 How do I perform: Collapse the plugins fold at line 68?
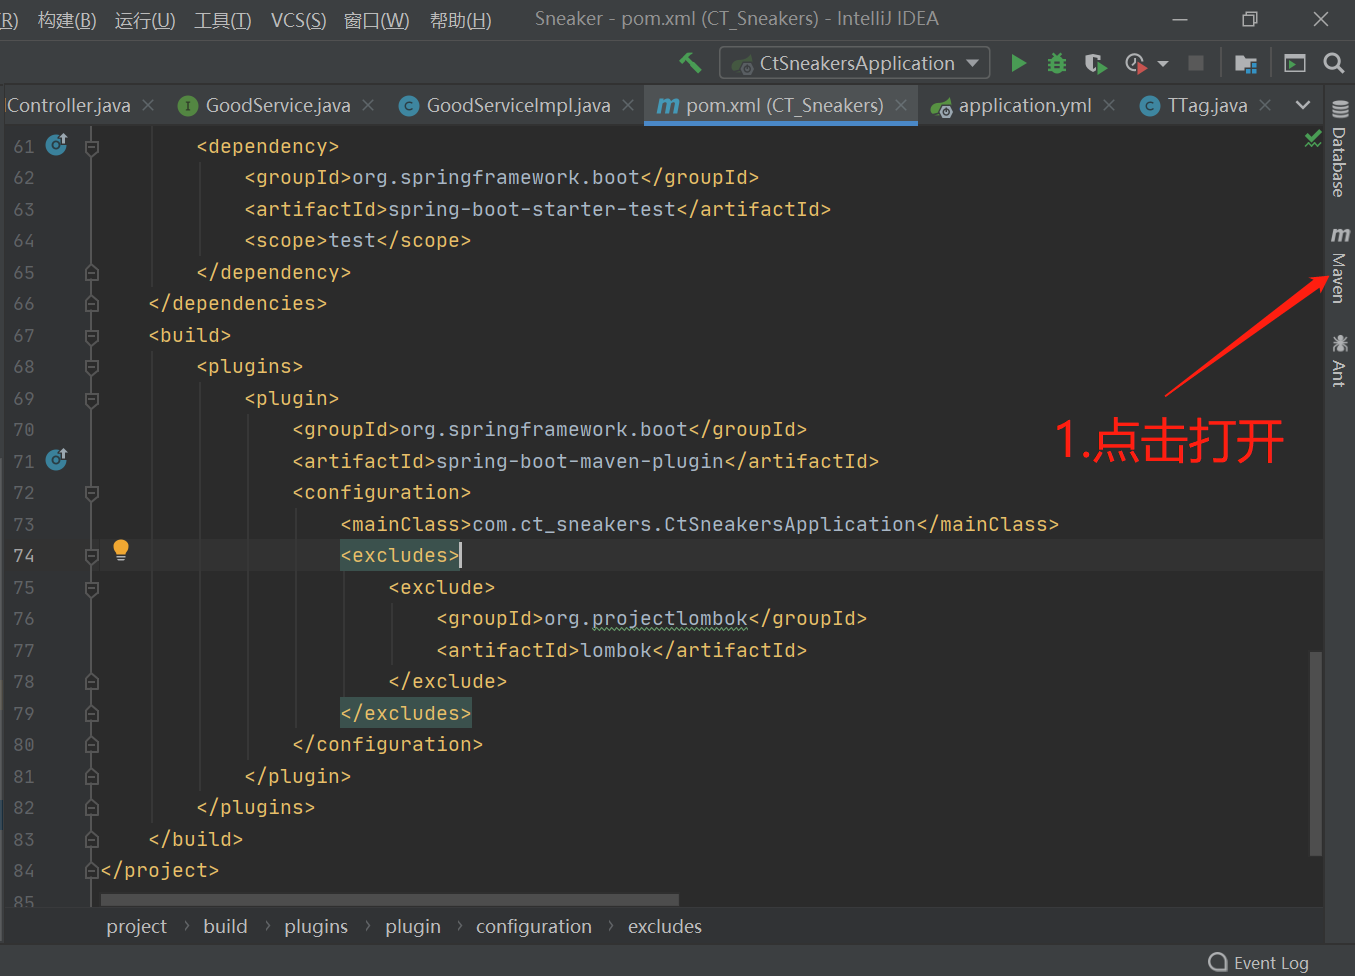92,367
